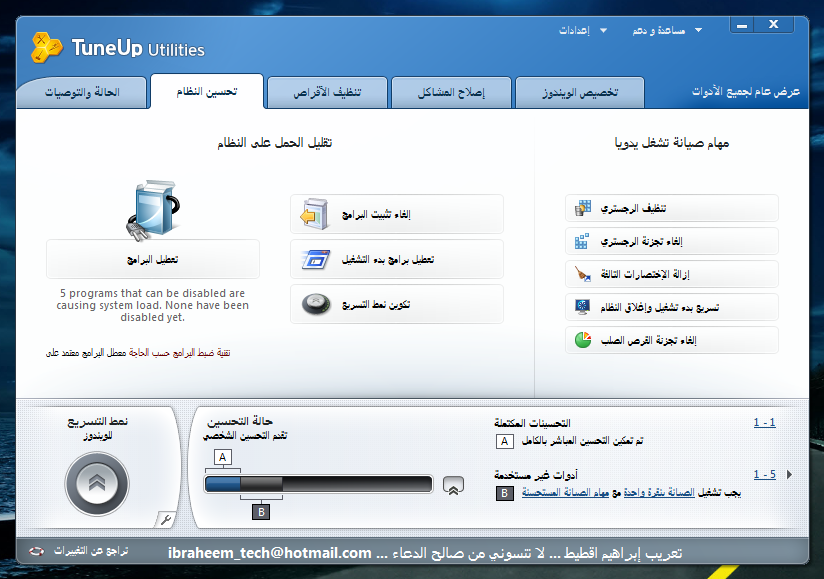Click the تعطيل البرامج button
This screenshot has height=579, width=824.
pyautogui.click(x=153, y=259)
